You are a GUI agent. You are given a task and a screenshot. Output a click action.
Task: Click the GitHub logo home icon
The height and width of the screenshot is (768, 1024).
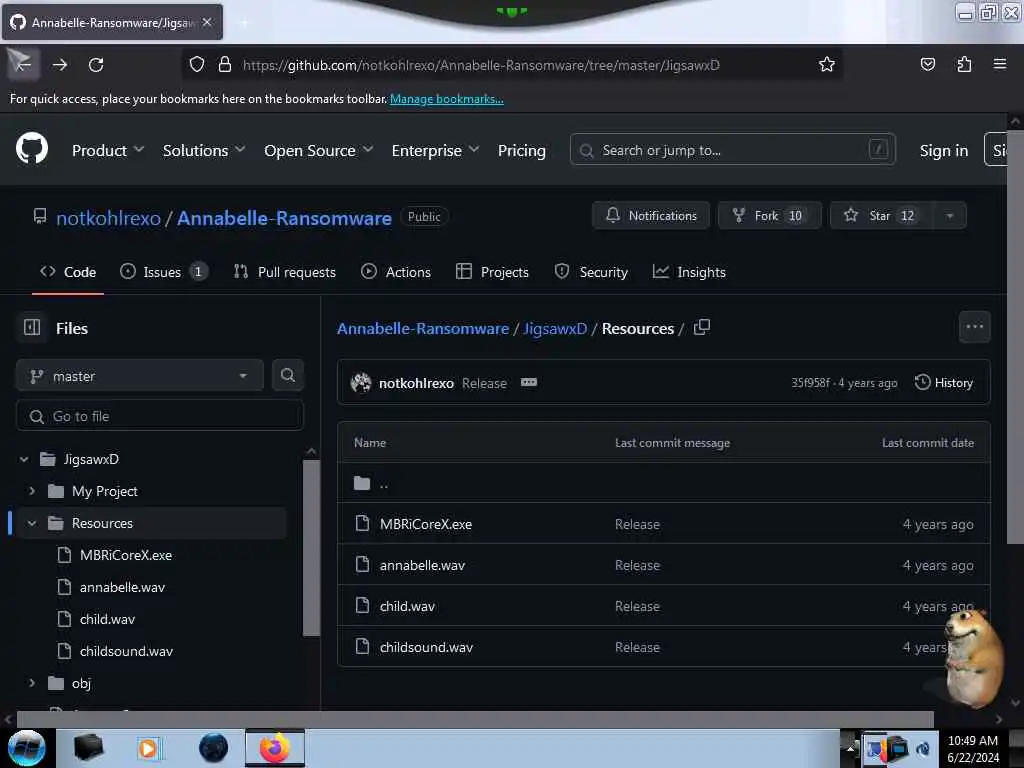(x=31, y=148)
